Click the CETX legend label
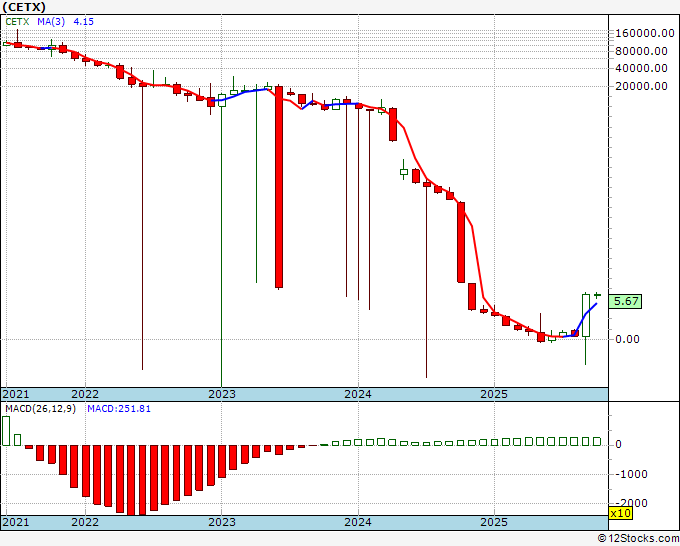The height and width of the screenshot is (546, 680). point(17,22)
